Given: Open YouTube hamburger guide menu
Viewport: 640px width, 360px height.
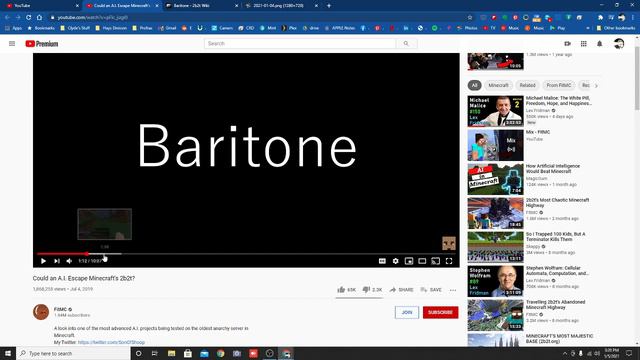Looking at the screenshot, I should [12, 44].
